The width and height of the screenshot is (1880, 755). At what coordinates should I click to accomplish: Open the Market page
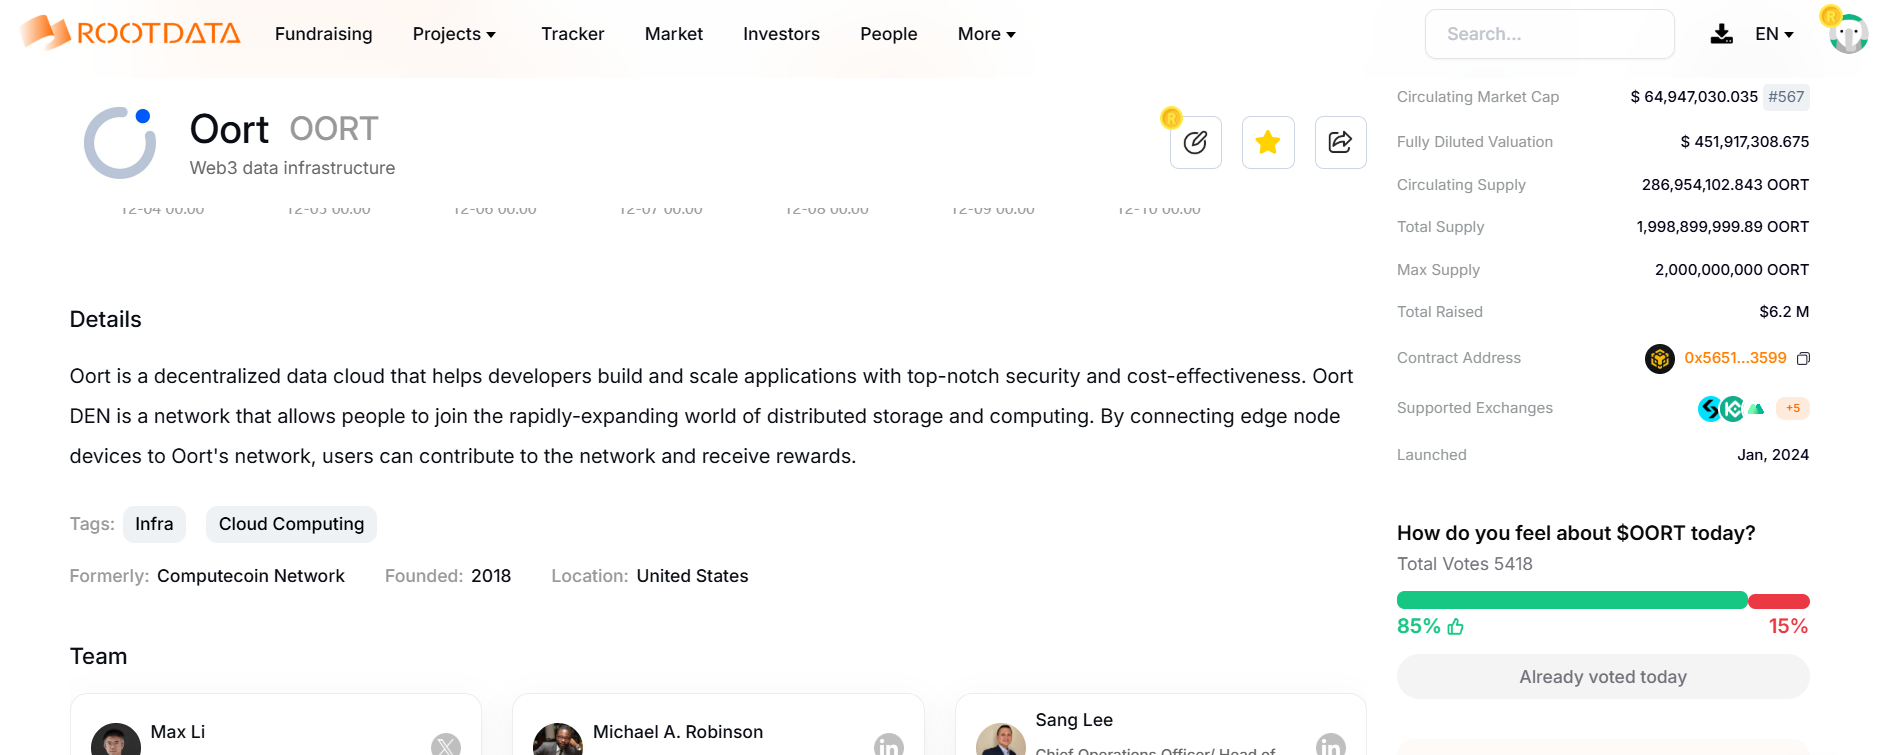(673, 34)
